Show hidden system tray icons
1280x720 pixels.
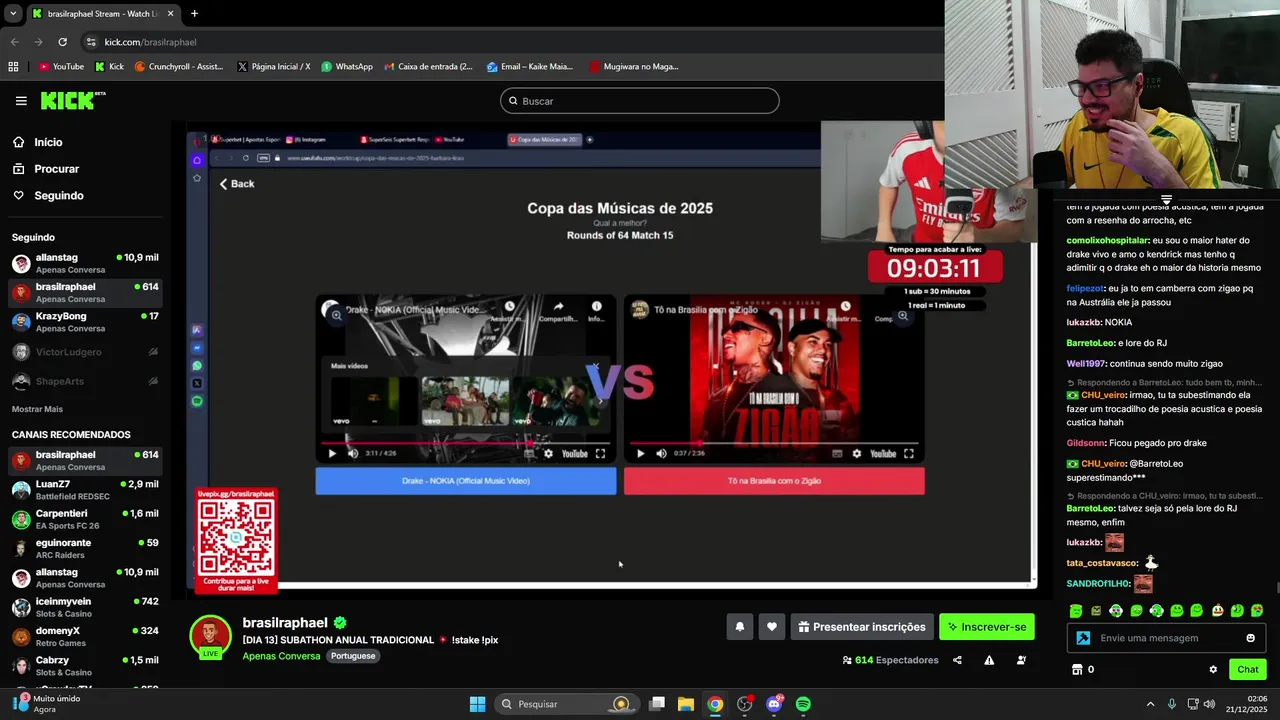click(1150, 704)
